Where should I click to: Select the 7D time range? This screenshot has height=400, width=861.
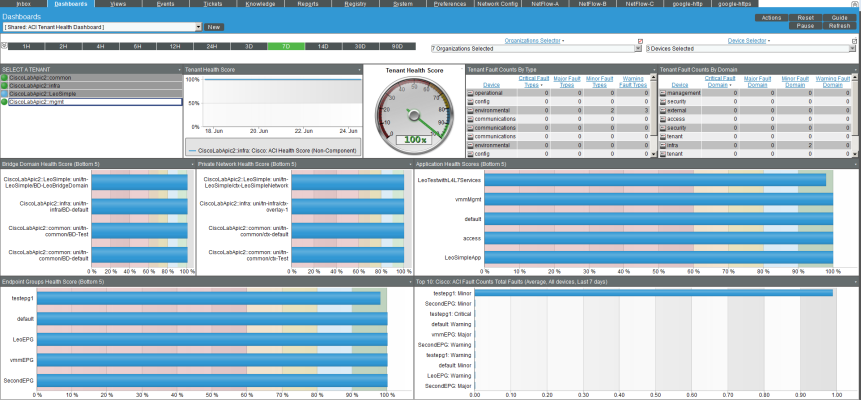click(286, 46)
